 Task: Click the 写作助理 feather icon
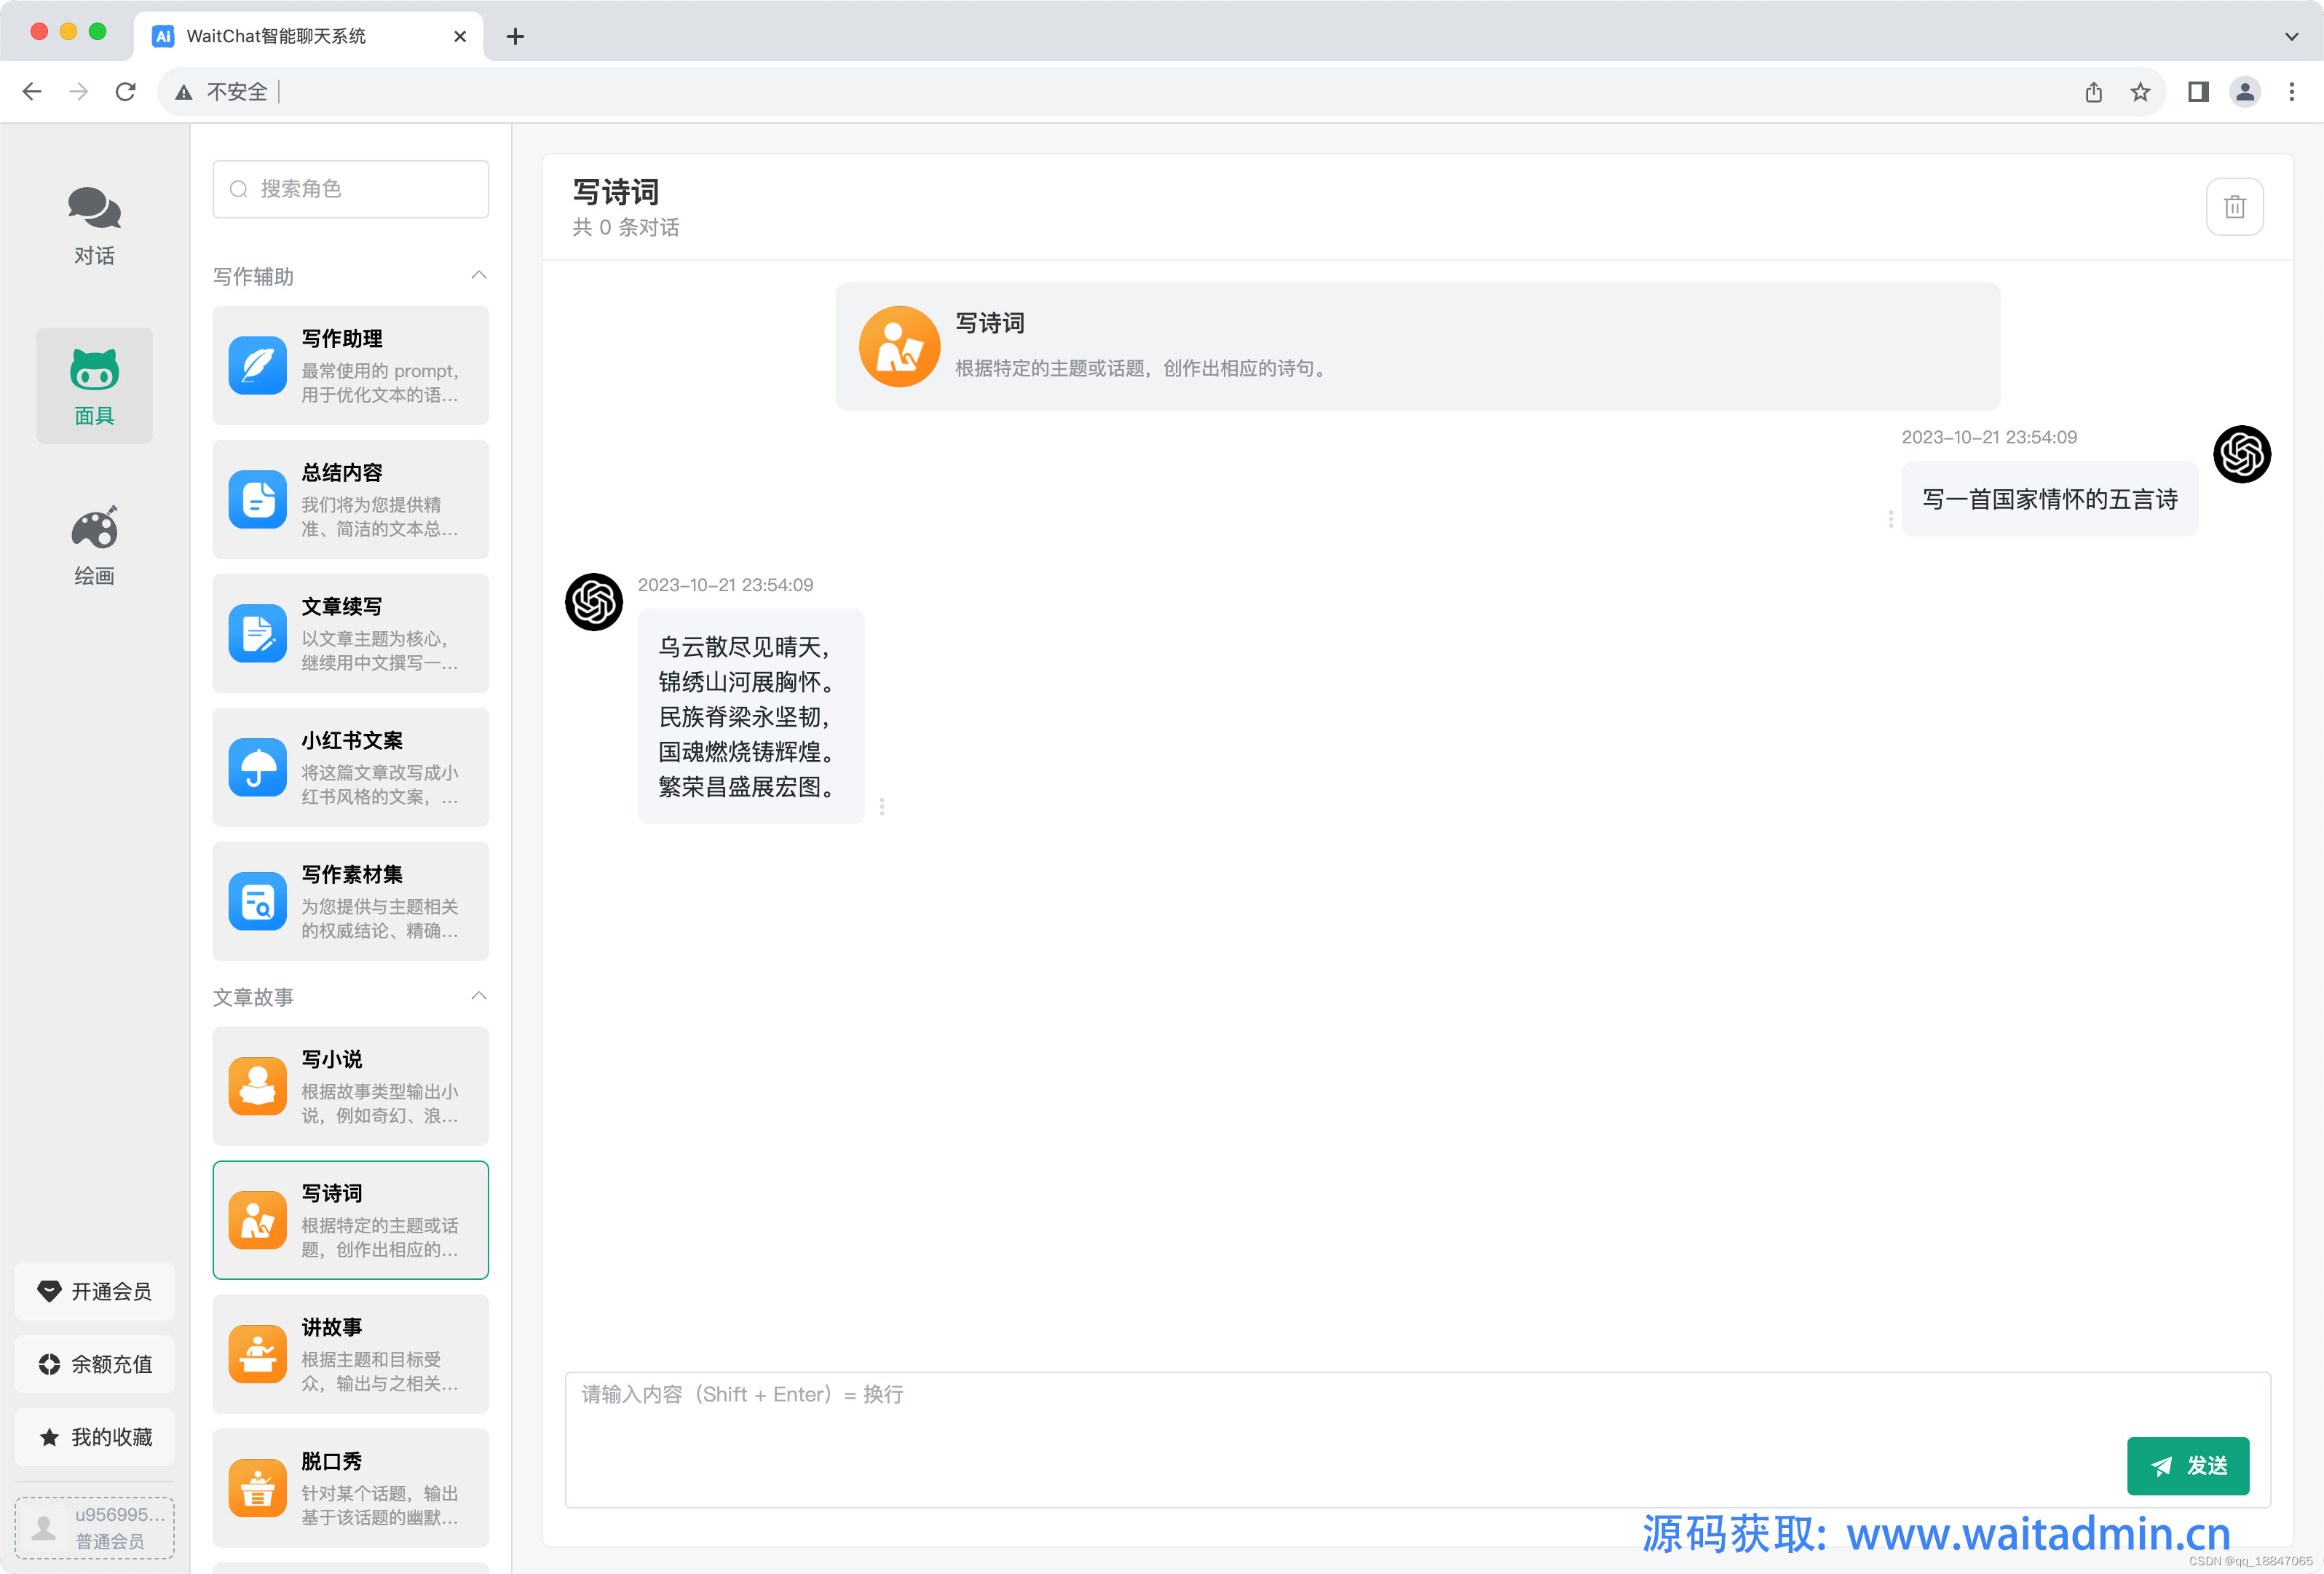coord(258,365)
